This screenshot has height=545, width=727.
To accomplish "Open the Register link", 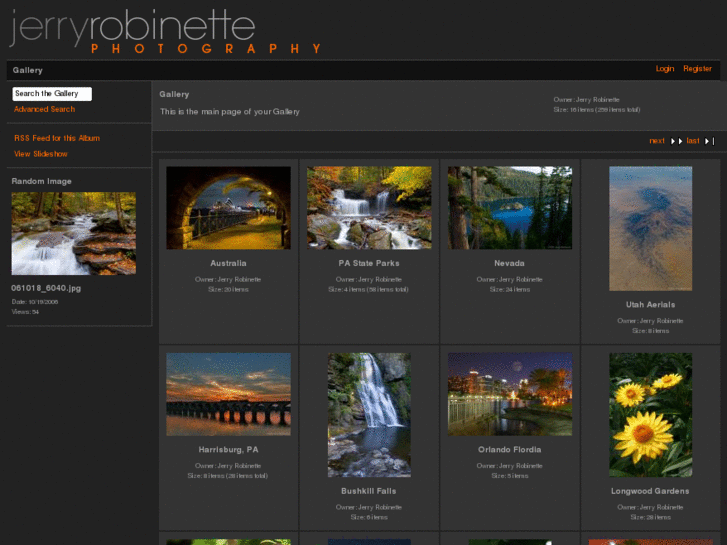I will pyautogui.click(x=697, y=69).
